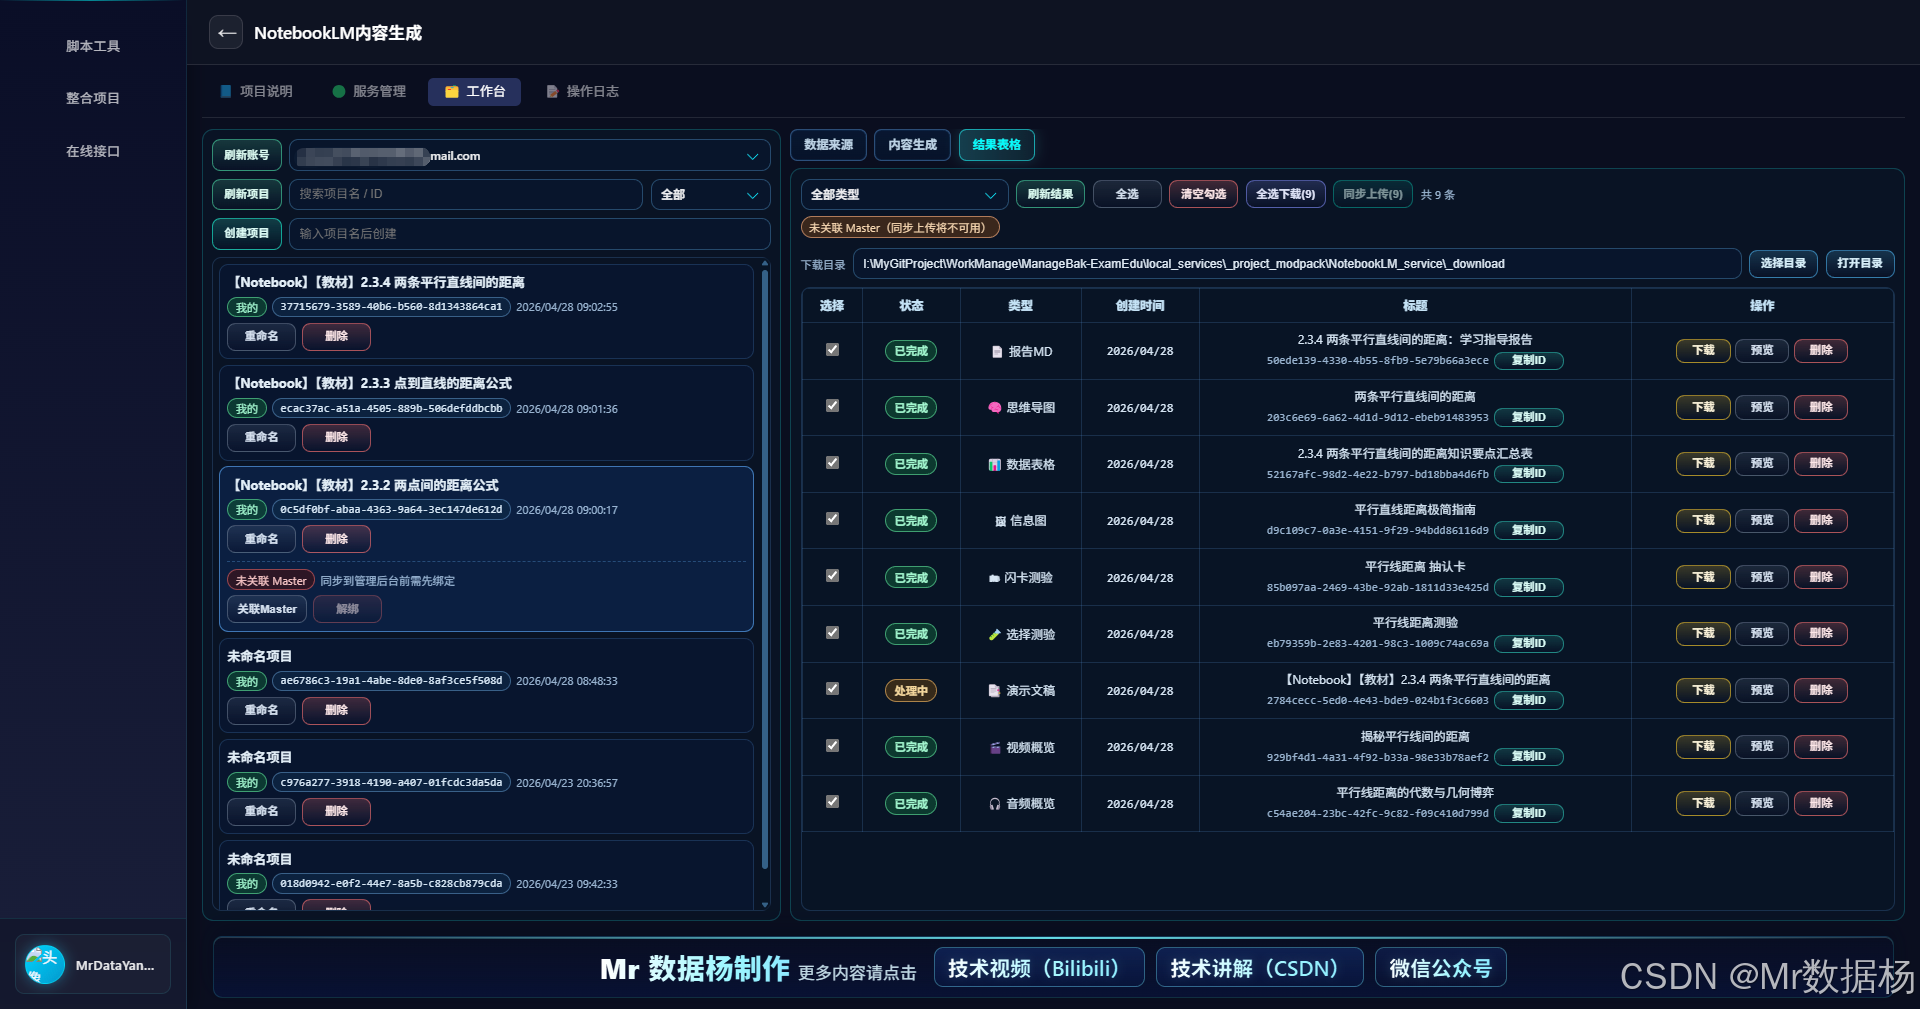This screenshot has width=1920, height=1009.
Task: Open the 全部 project filter dropdown
Action: pyautogui.click(x=710, y=195)
